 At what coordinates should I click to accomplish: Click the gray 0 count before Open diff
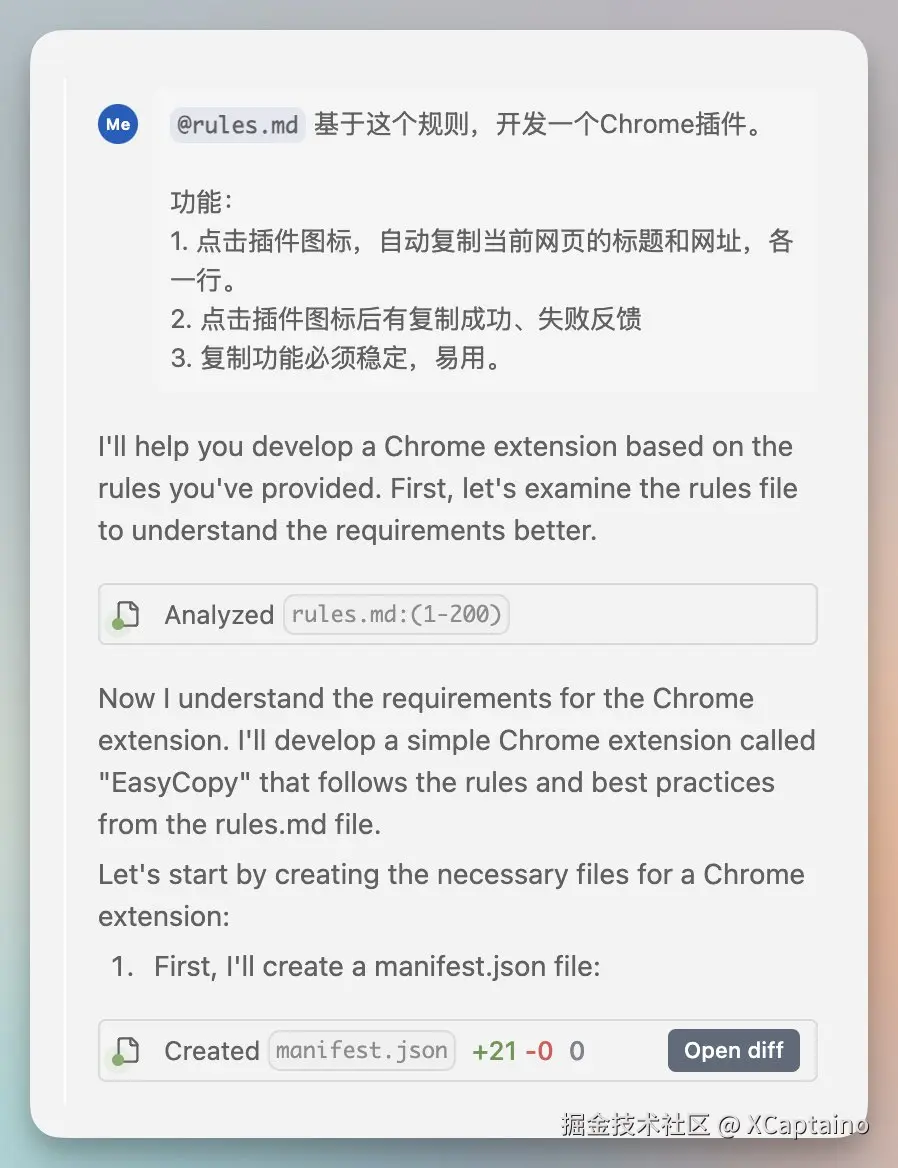(577, 1051)
